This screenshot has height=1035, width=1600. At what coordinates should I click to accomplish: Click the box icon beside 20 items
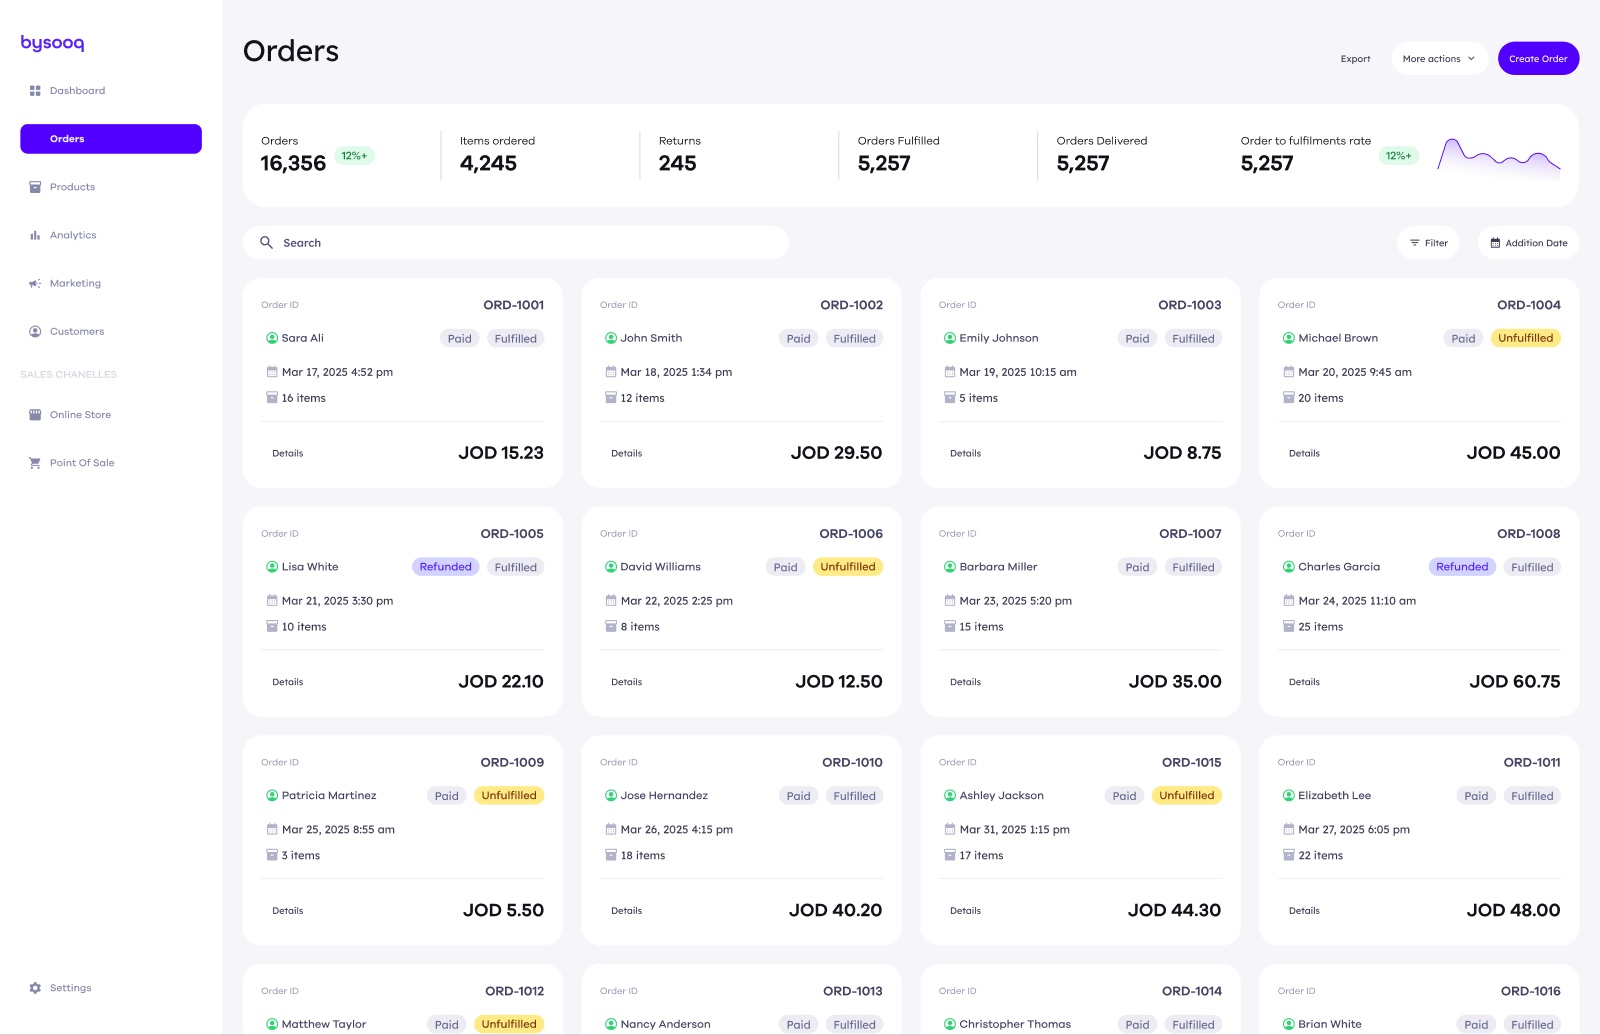[1289, 398]
